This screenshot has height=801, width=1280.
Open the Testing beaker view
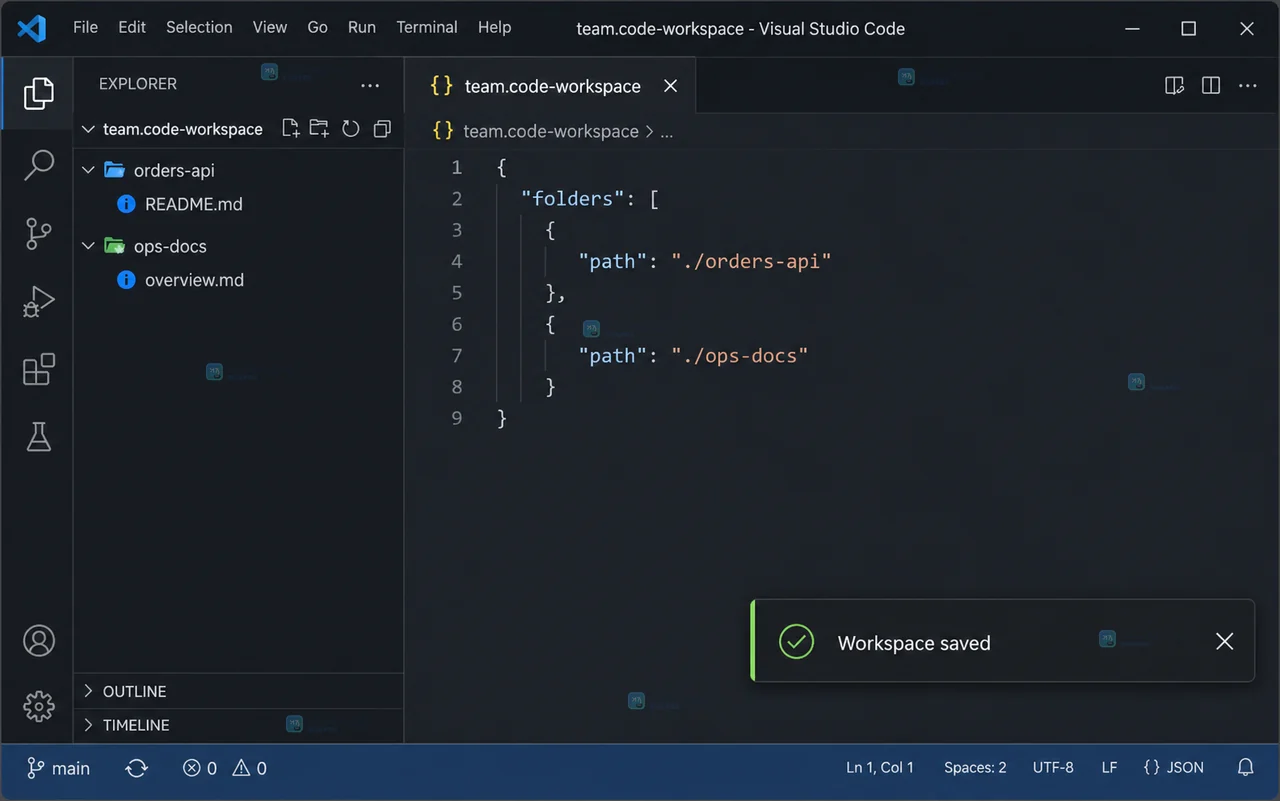coord(38,437)
